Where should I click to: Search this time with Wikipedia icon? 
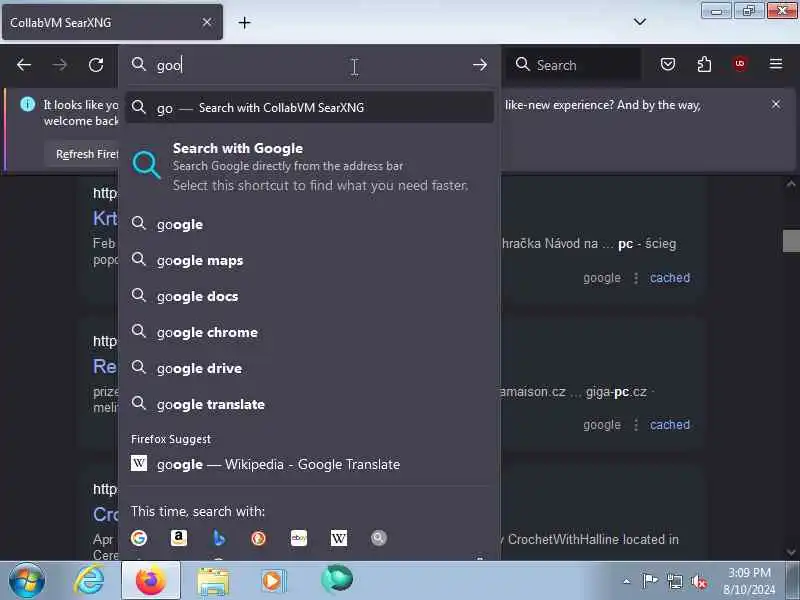tap(339, 538)
